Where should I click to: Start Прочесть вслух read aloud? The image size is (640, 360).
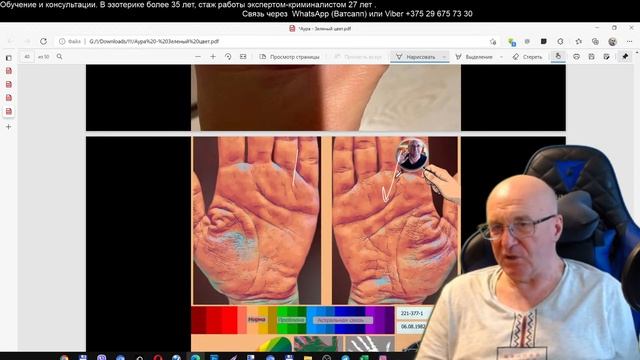click(358, 57)
